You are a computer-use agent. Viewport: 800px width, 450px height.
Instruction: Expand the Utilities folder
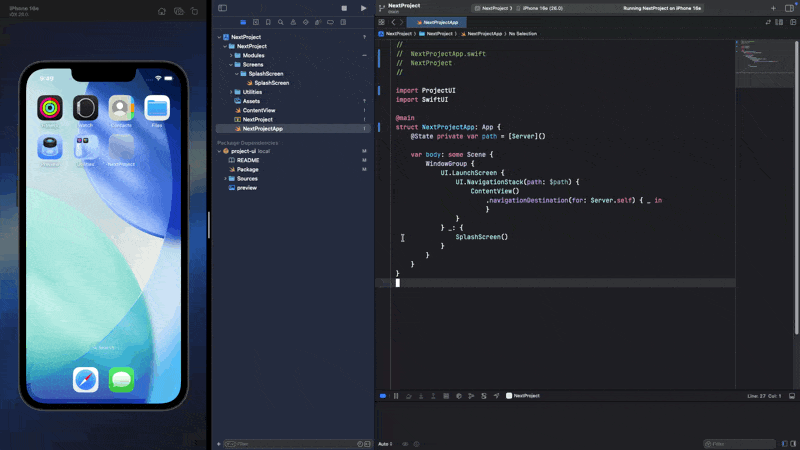tap(229, 92)
